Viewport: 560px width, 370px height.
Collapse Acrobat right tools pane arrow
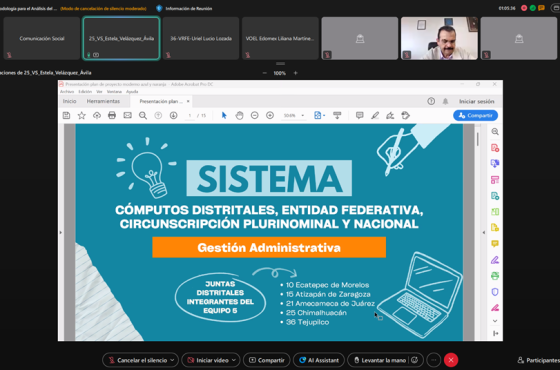pos(484,232)
